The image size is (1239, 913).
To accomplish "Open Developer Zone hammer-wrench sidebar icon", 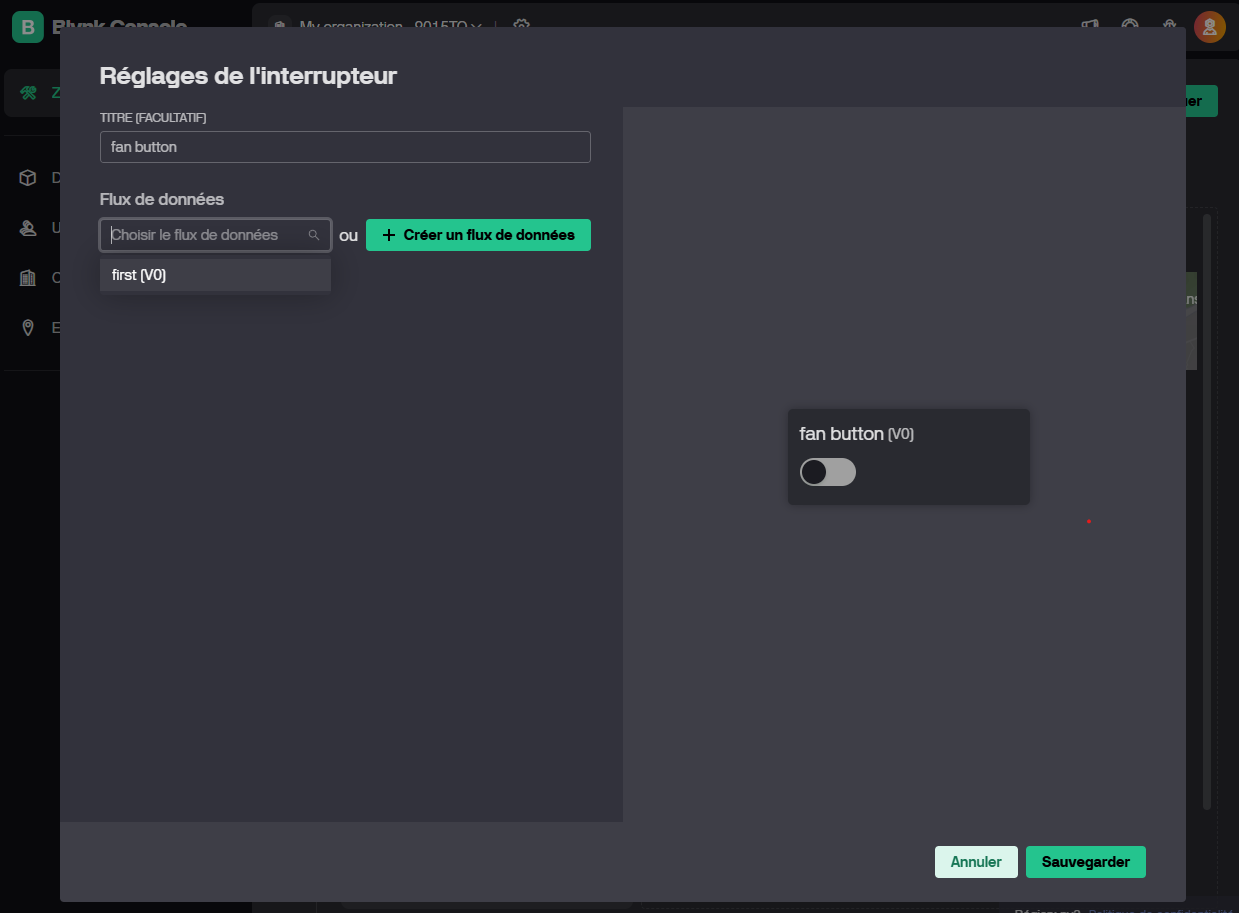I will coord(28,93).
